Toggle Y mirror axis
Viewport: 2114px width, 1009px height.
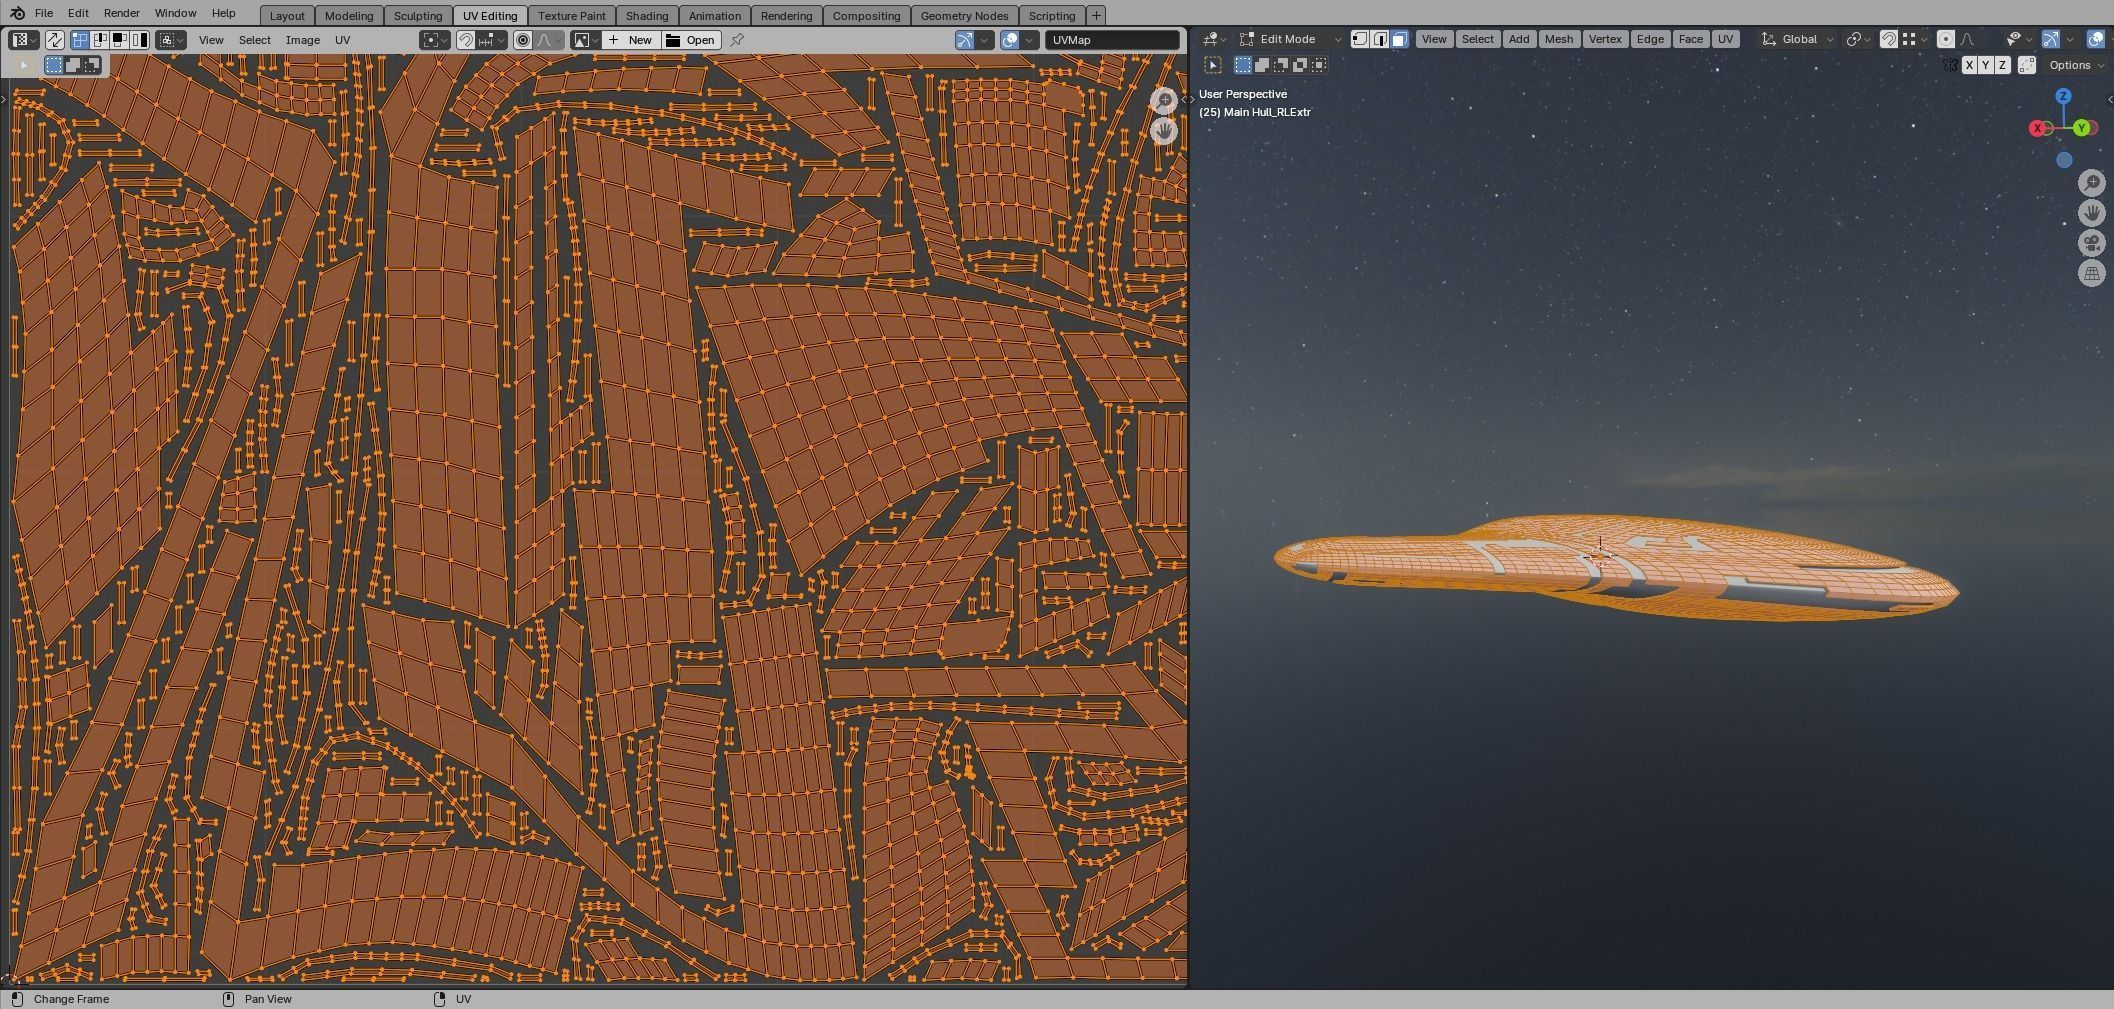point(1985,65)
